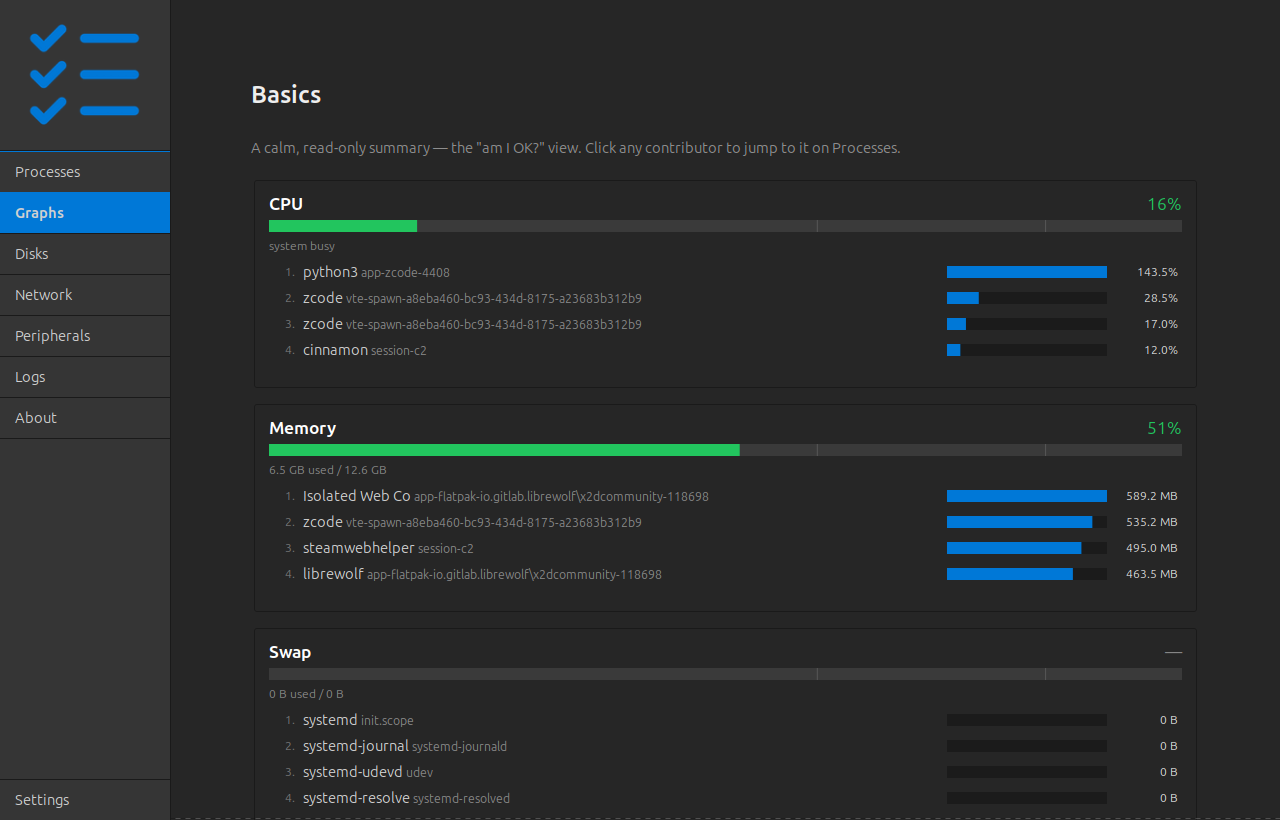Click the CPU overall usage bar
Image resolution: width=1280 pixels, height=820 pixels.
pyautogui.click(x=725, y=226)
